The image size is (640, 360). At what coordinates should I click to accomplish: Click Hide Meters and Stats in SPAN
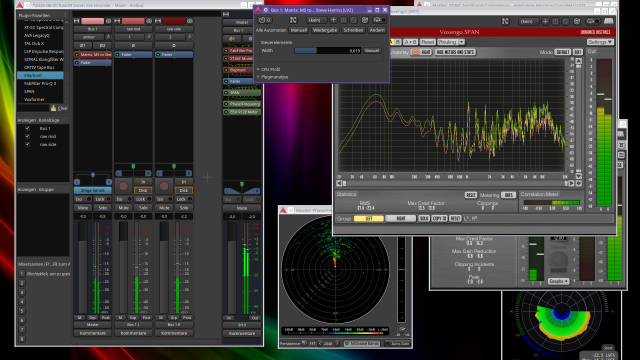[455, 52]
